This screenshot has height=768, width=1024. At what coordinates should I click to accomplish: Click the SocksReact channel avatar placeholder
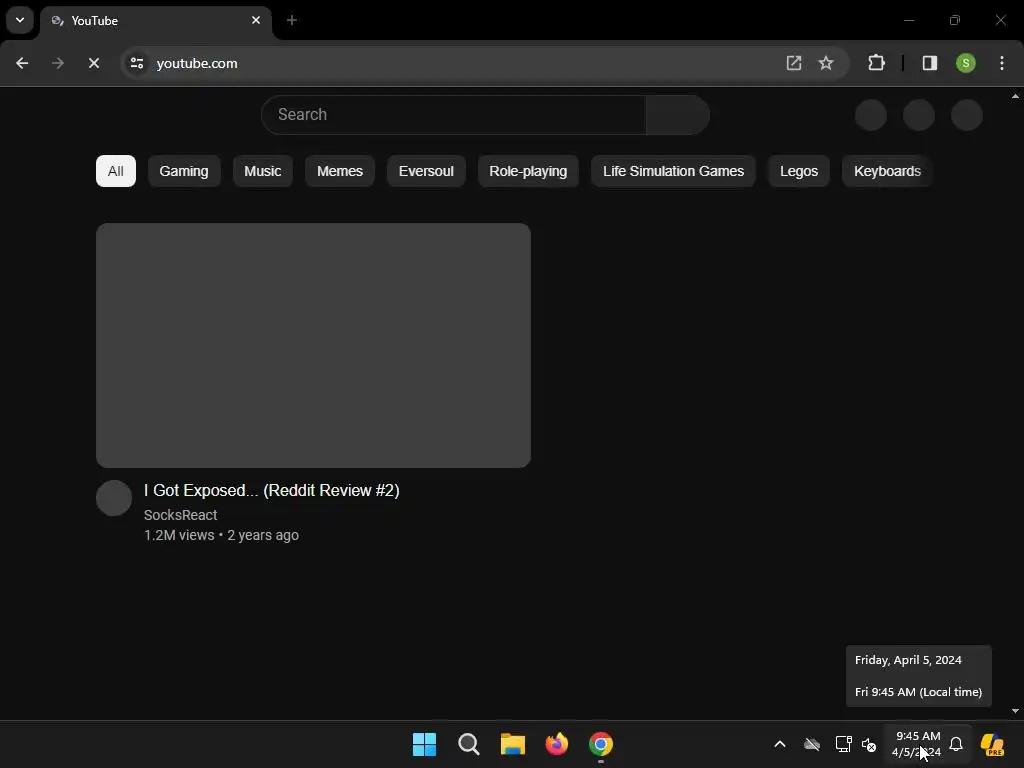114,498
